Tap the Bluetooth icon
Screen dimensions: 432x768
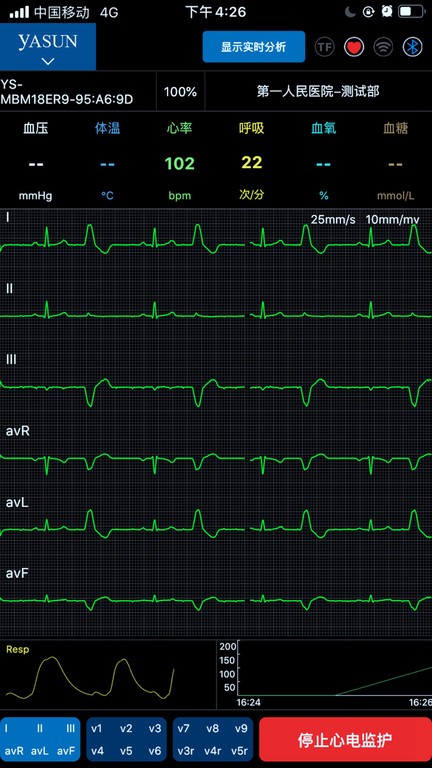412,47
